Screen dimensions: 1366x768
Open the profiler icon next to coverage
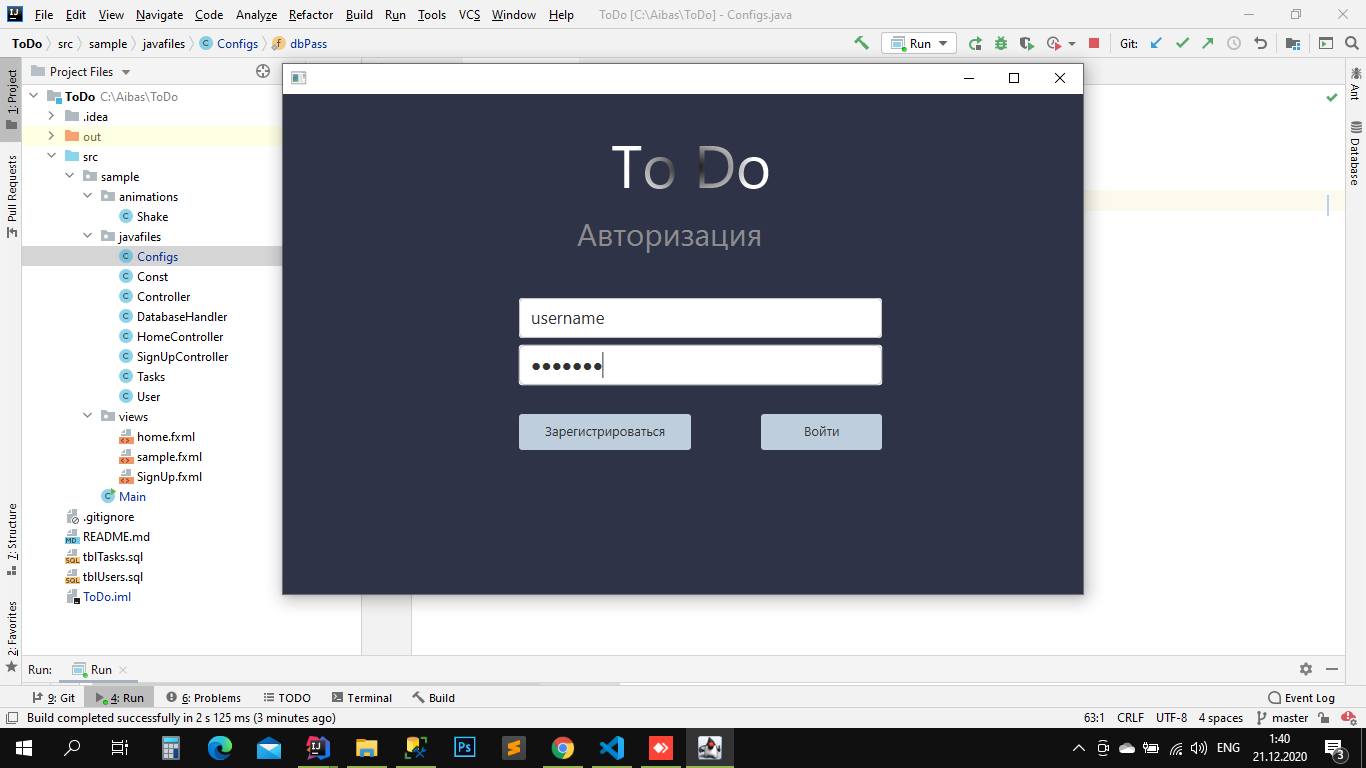1052,43
